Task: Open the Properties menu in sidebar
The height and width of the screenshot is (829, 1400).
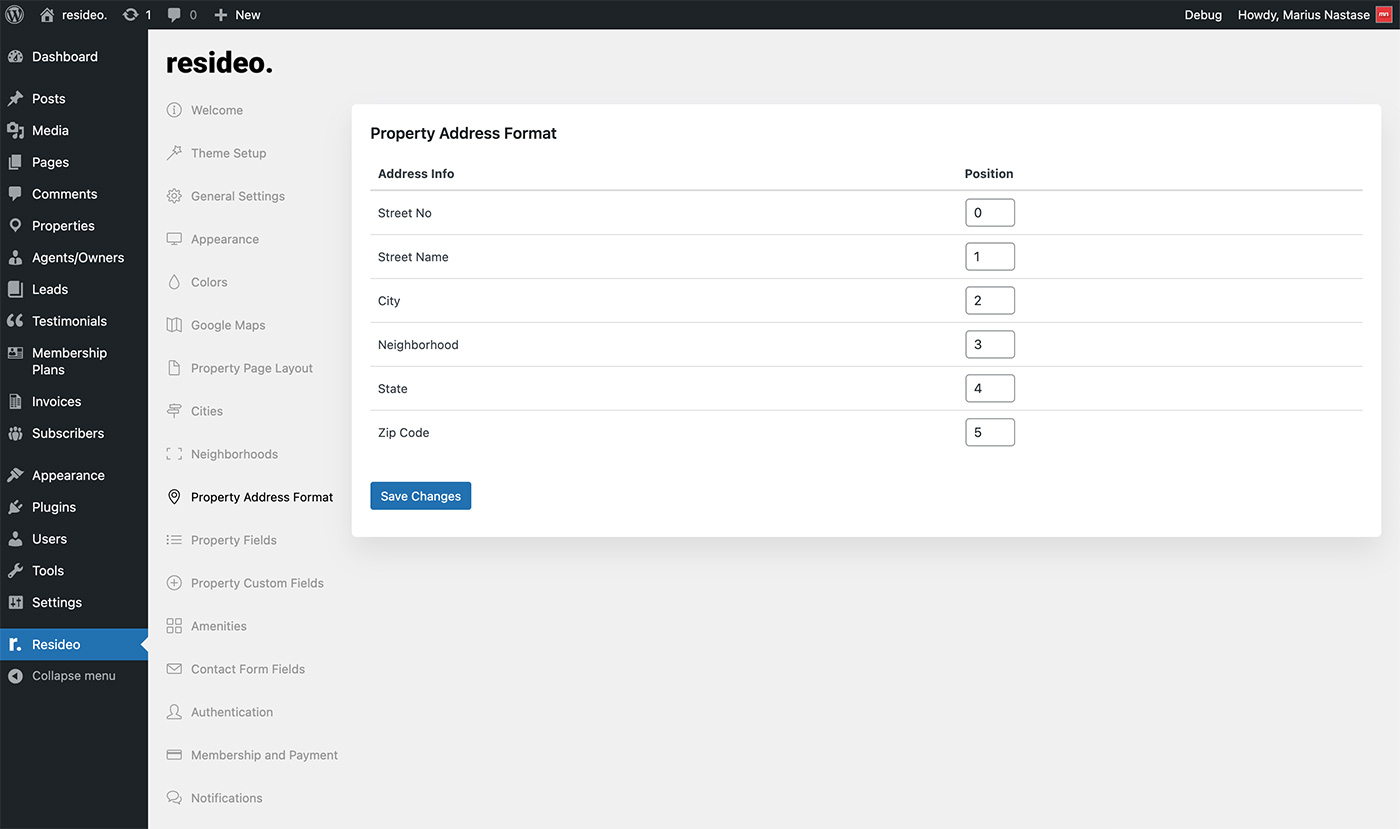Action: 63,226
